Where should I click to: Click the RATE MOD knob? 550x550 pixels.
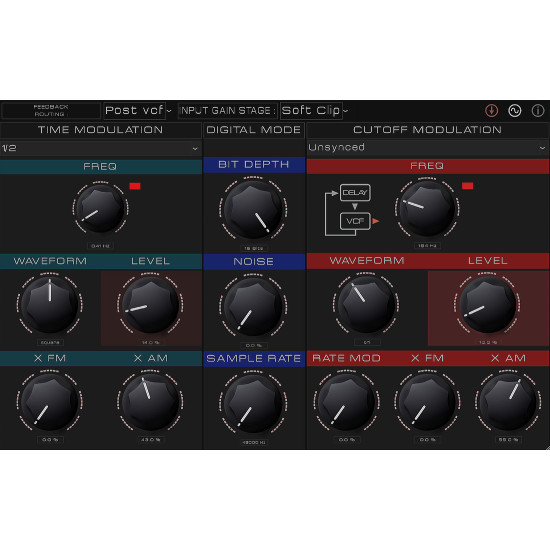[x=347, y=402]
